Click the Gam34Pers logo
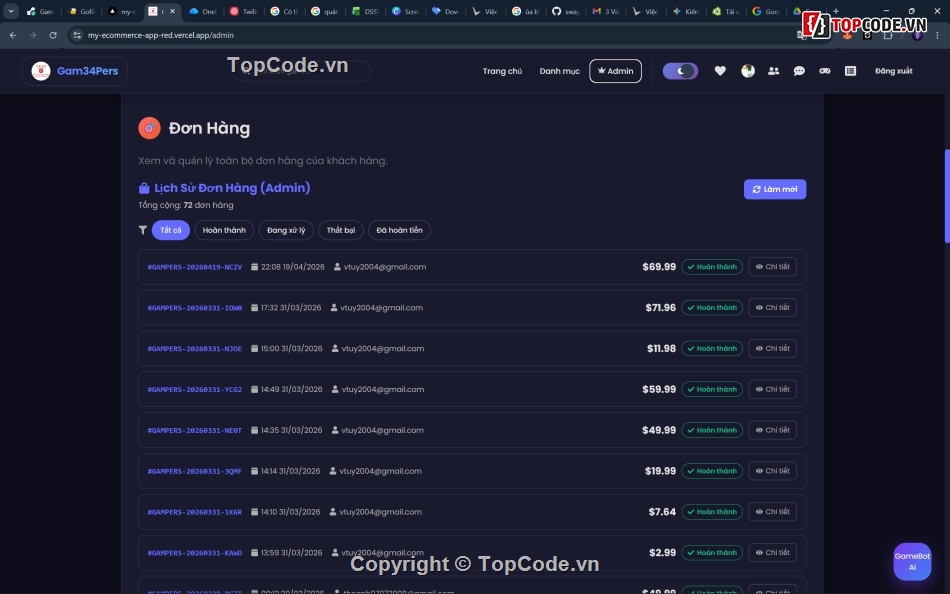950x594 pixels. 75,71
